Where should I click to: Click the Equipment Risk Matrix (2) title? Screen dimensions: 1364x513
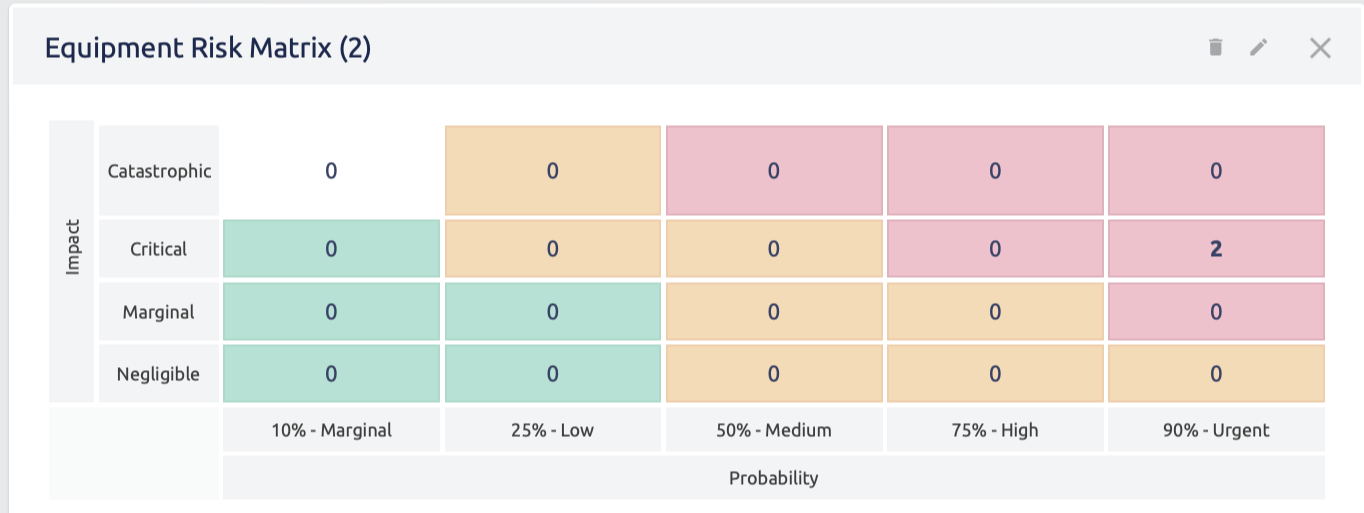pyautogui.click(x=208, y=48)
